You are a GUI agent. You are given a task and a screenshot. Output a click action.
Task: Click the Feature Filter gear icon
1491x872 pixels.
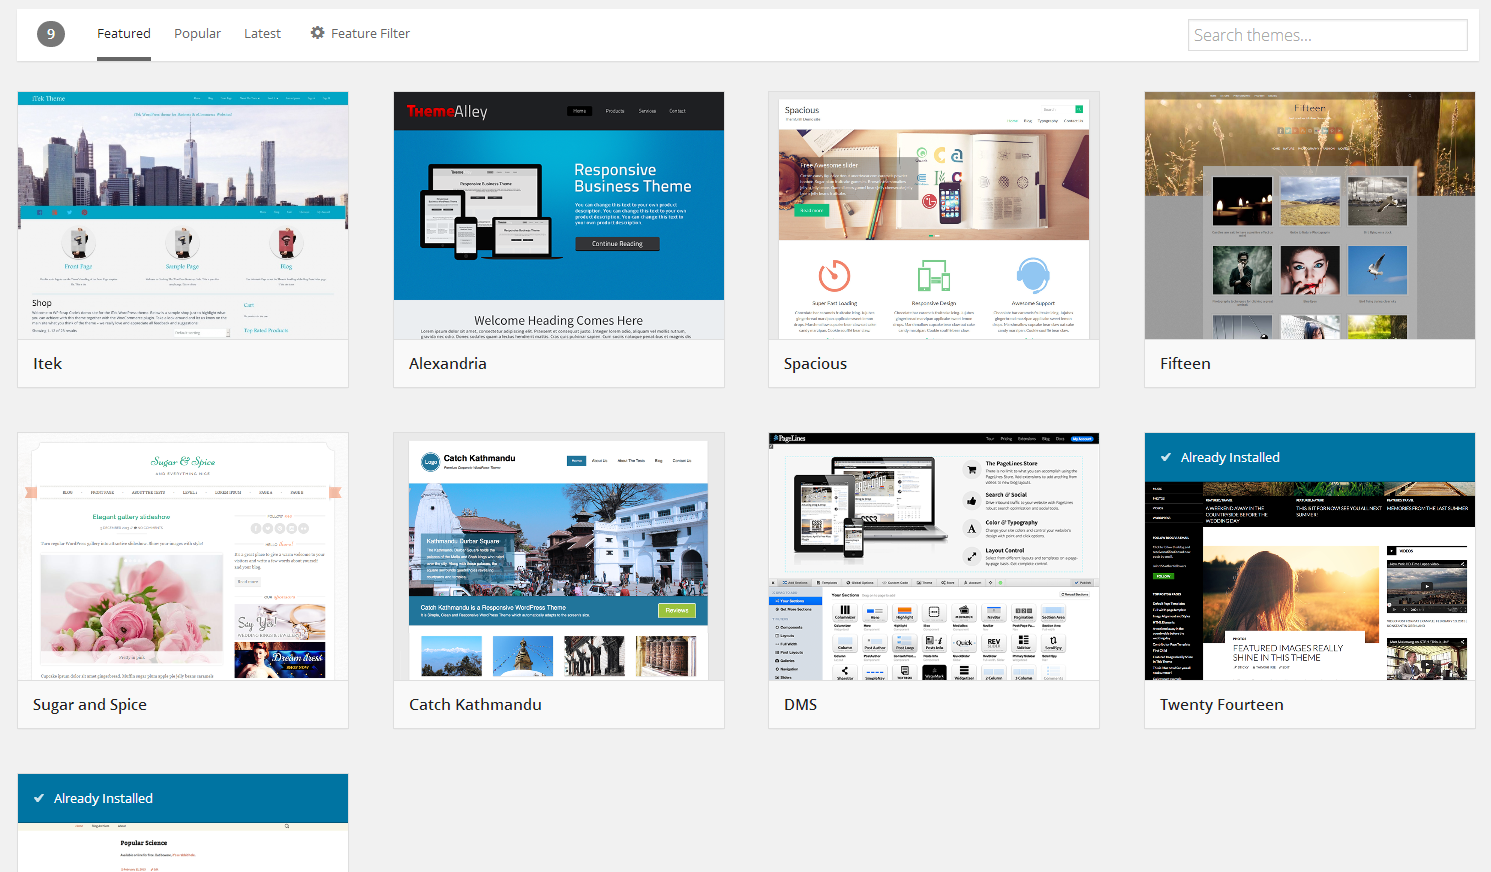tap(318, 33)
